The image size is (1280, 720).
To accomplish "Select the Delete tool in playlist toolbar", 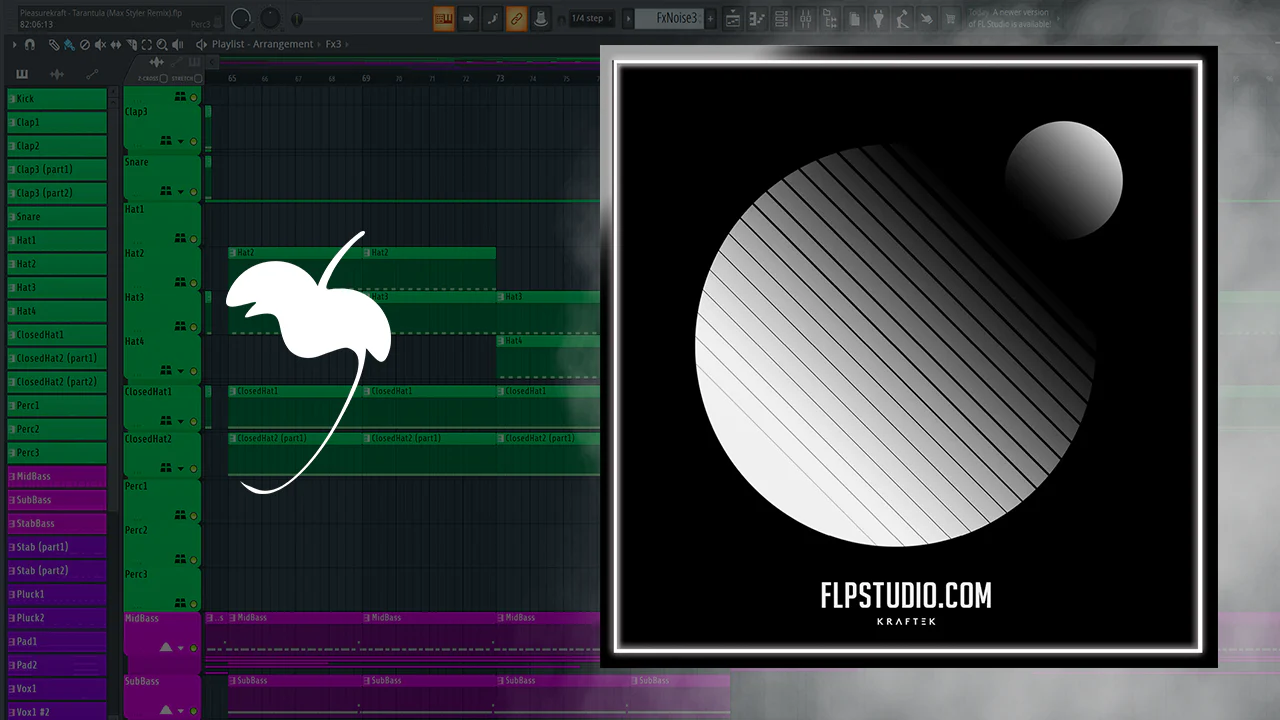I will 84,45.
